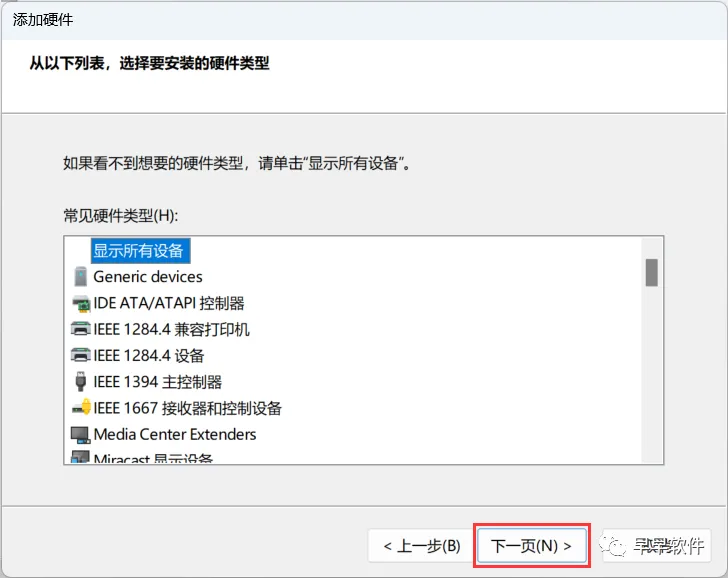Continue with the 下一页(N) button
The width and height of the screenshot is (728, 578).
tap(532, 546)
